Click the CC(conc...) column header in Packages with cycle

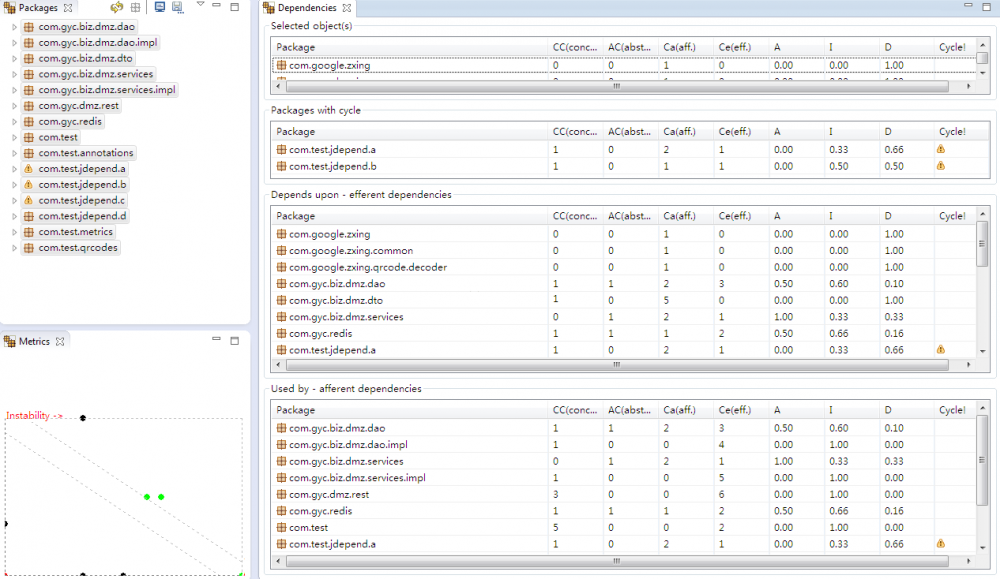pyautogui.click(x=574, y=132)
